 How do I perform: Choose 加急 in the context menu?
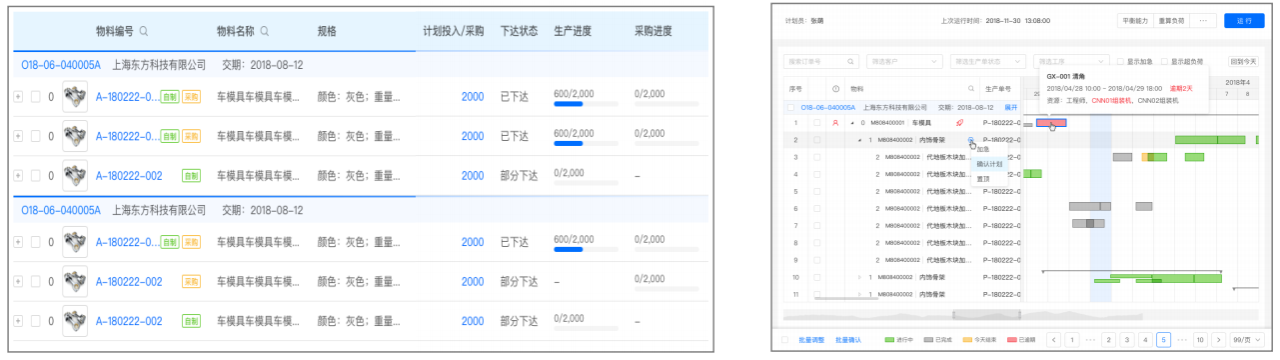click(983, 148)
